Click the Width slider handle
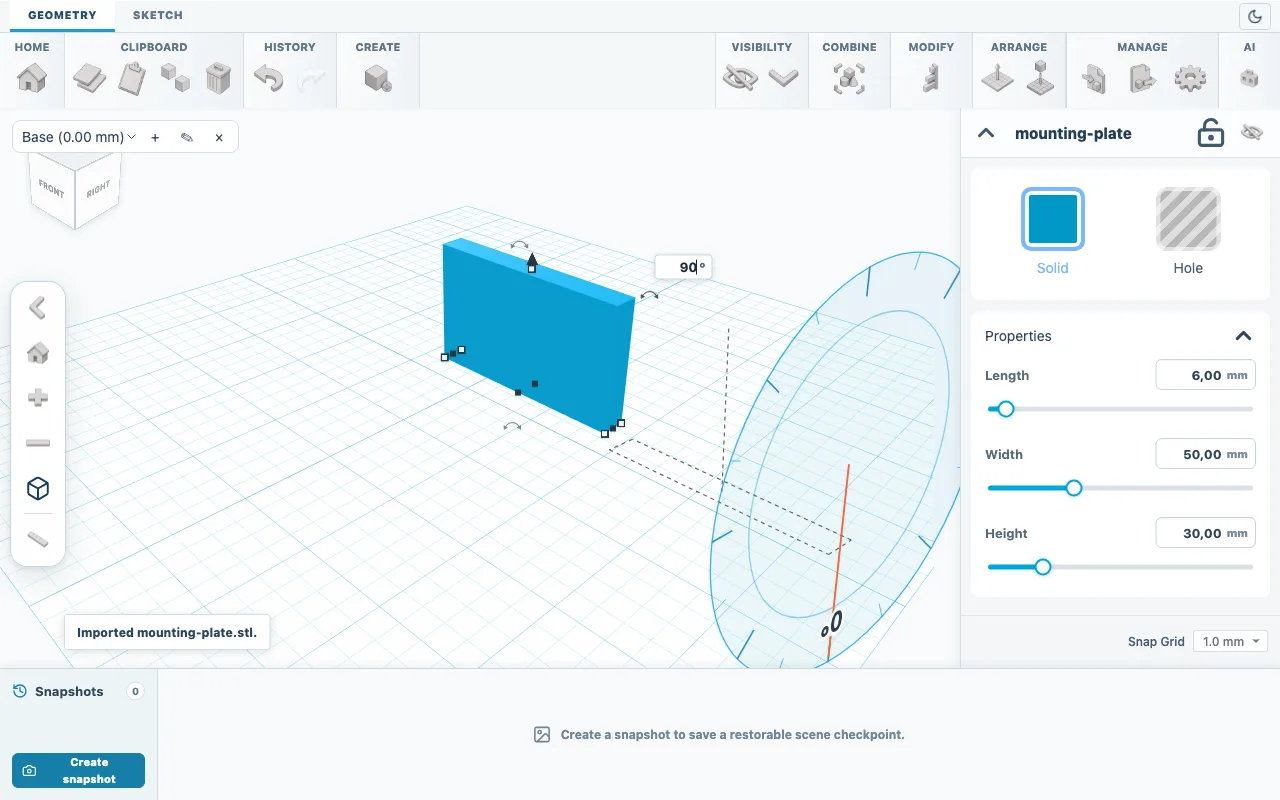The width and height of the screenshot is (1280, 800). coord(1074,488)
